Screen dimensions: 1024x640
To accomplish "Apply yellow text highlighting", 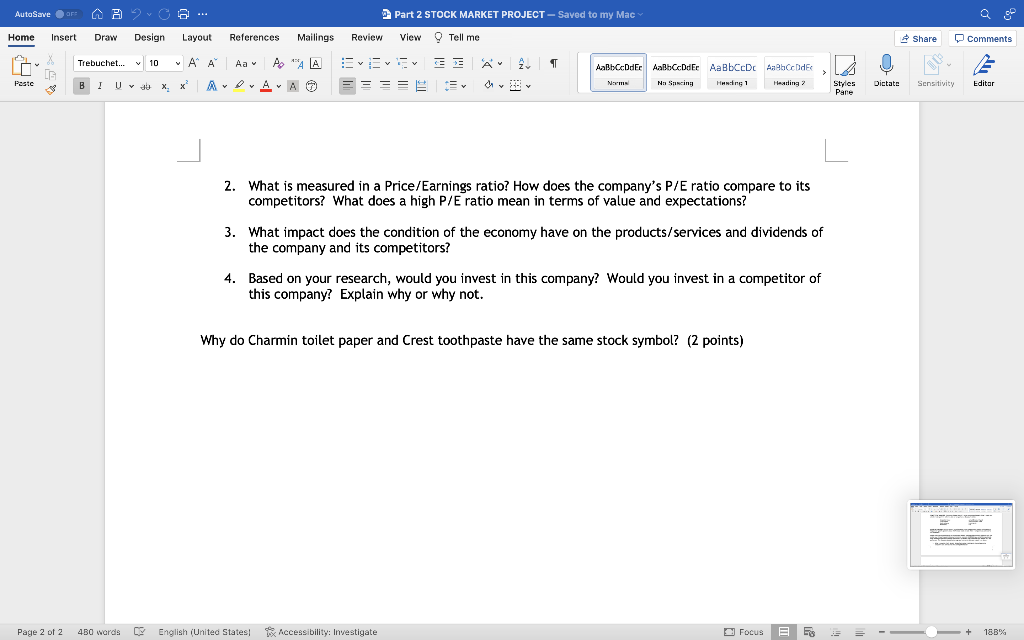I will 239,85.
